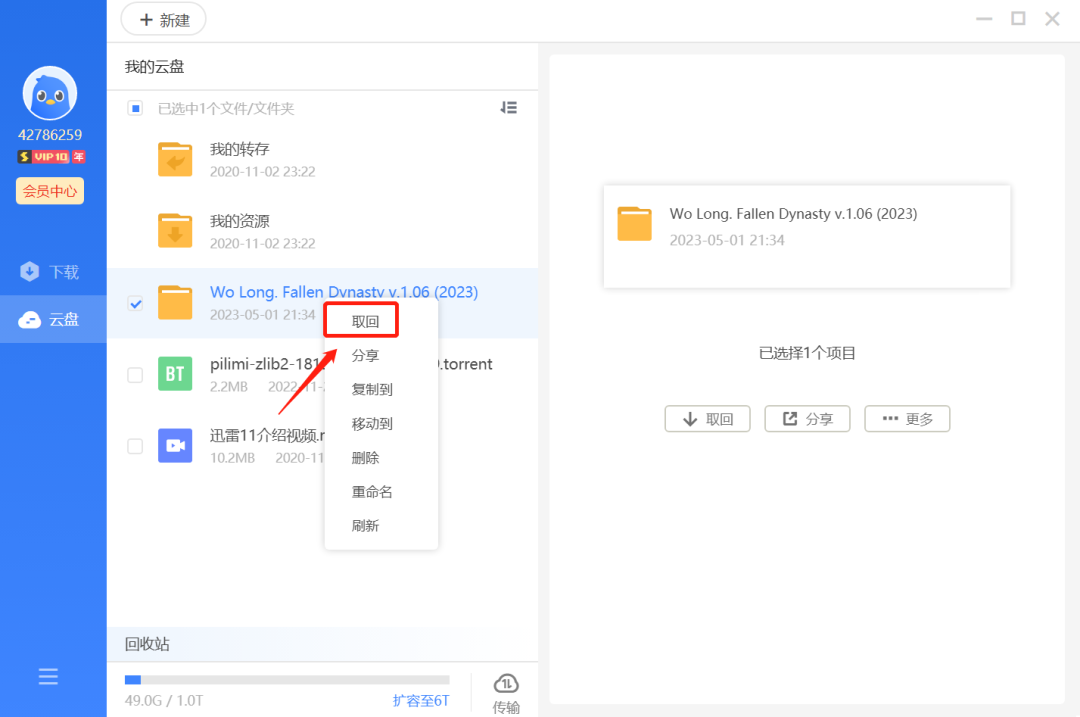Click the 我的云盘 breadcrumb title
The height and width of the screenshot is (717, 1080).
154,67
